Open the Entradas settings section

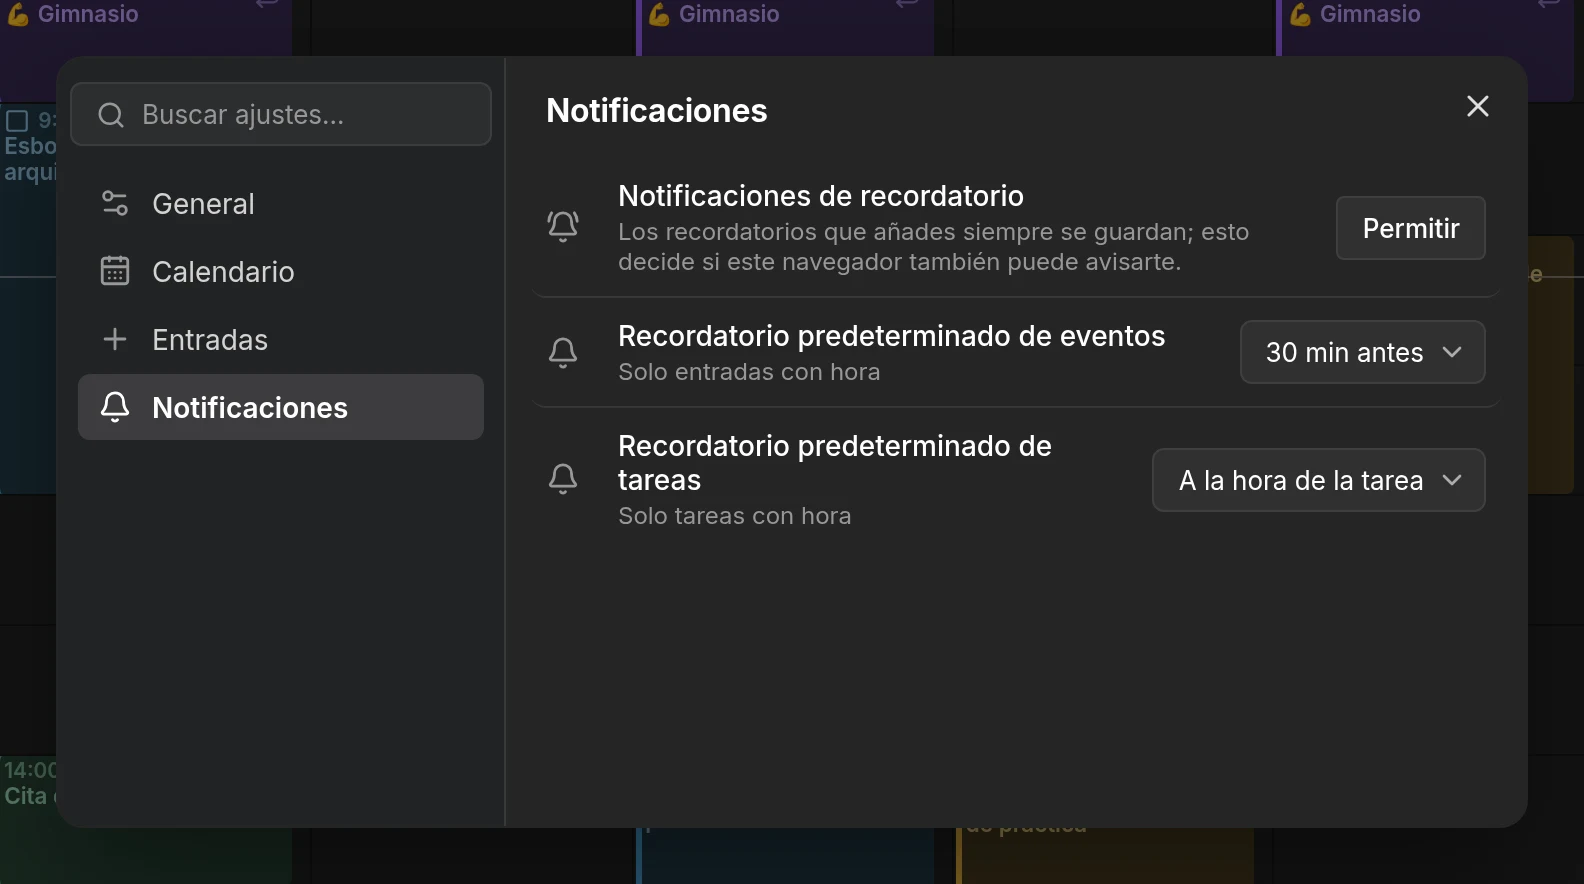[x=281, y=340]
